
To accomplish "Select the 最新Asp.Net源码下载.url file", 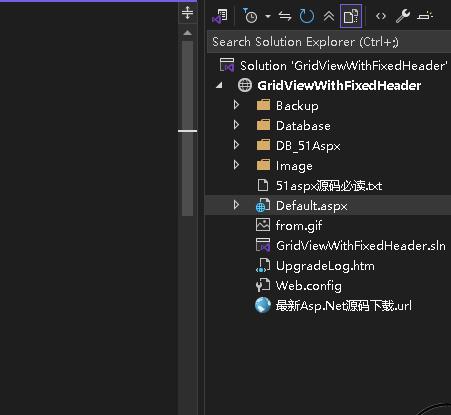I will [343, 306].
